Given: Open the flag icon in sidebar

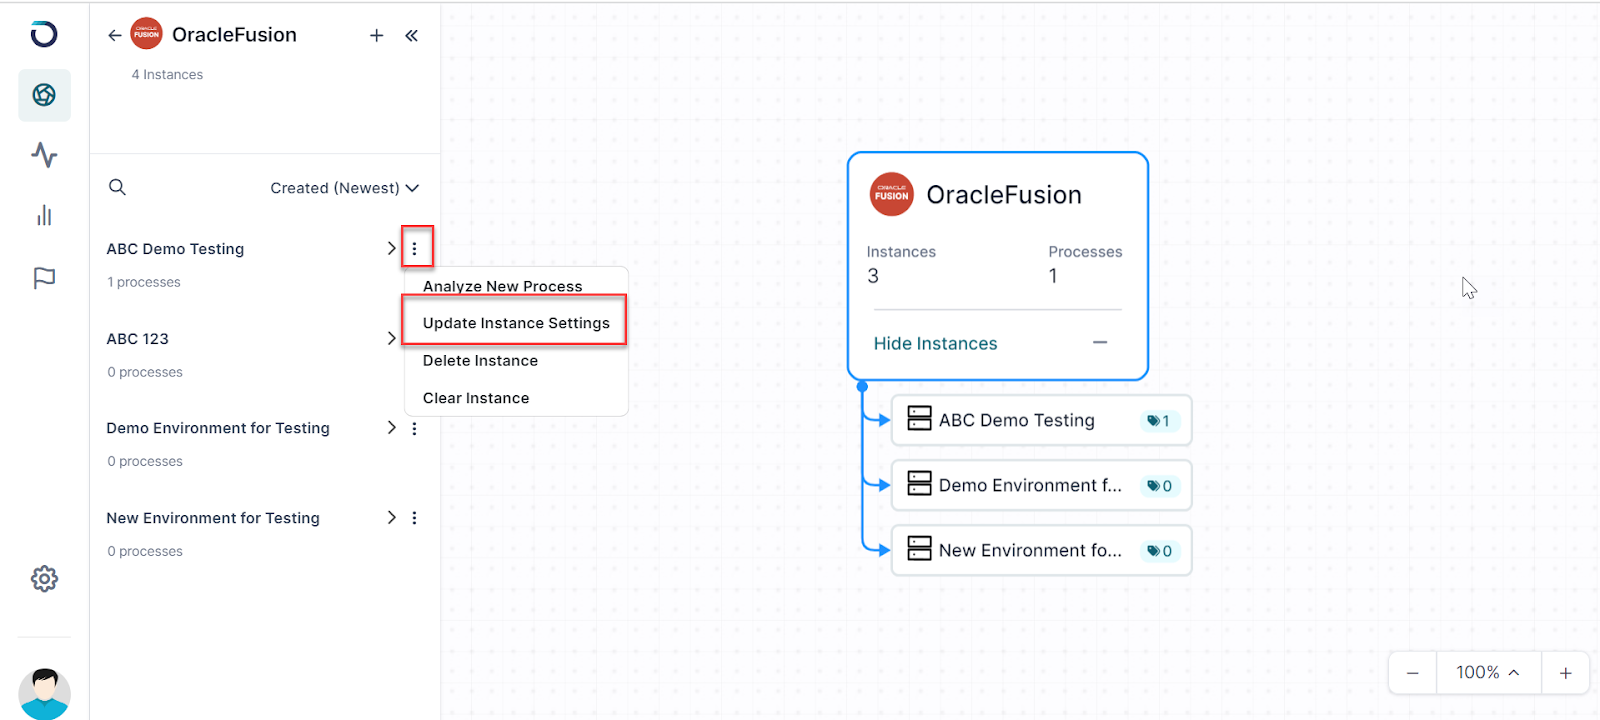Looking at the screenshot, I should coord(44,278).
